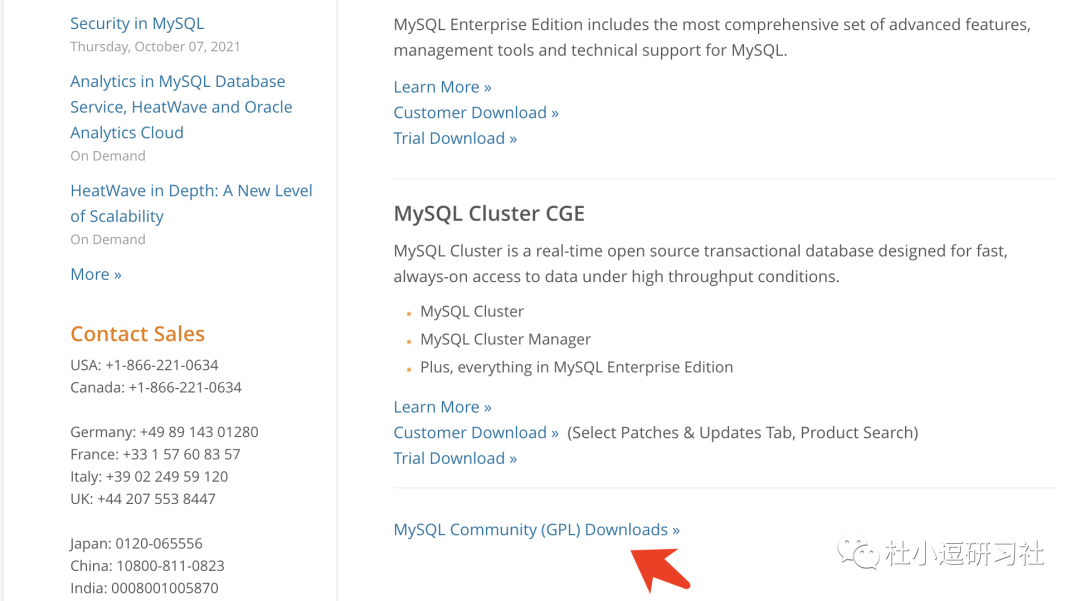Click Trial Download » for Enterprise Edition

pyautogui.click(x=455, y=138)
